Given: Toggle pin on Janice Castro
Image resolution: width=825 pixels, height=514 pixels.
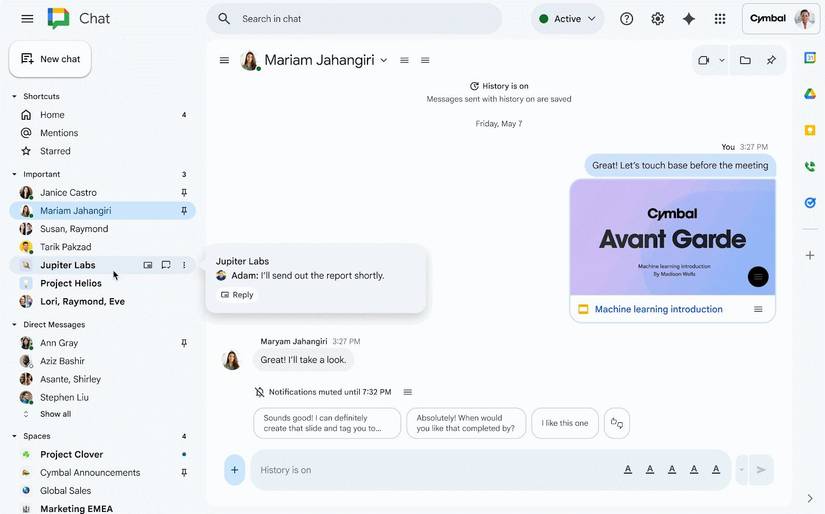Looking at the screenshot, I should pos(184,193).
